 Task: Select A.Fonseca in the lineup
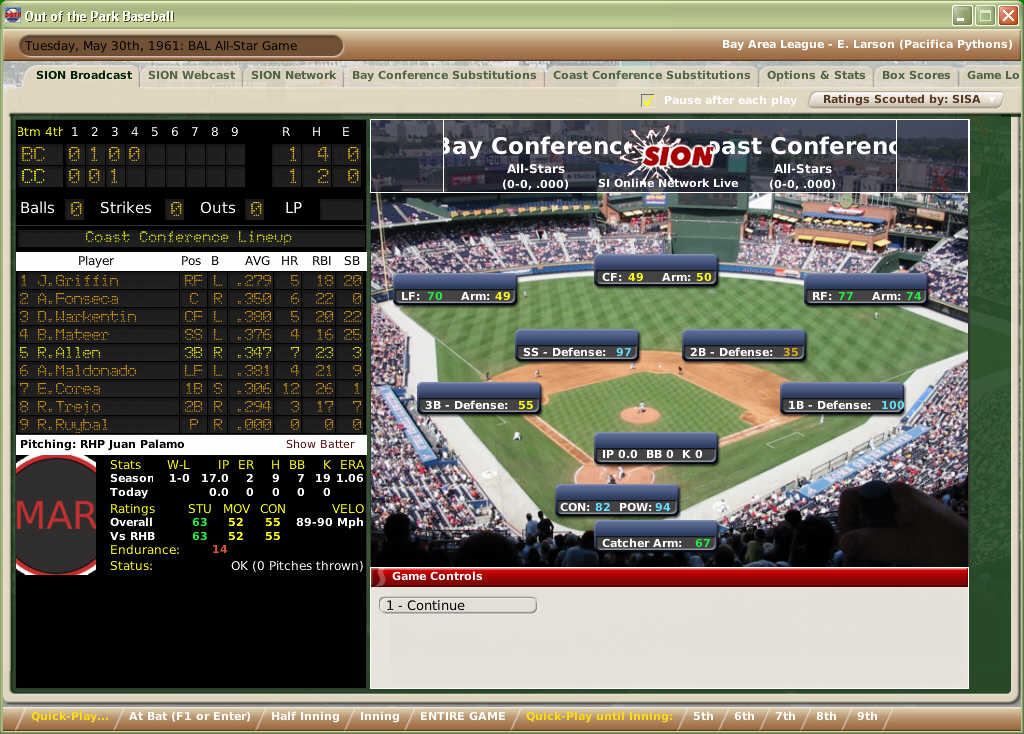tap(191, 299)
